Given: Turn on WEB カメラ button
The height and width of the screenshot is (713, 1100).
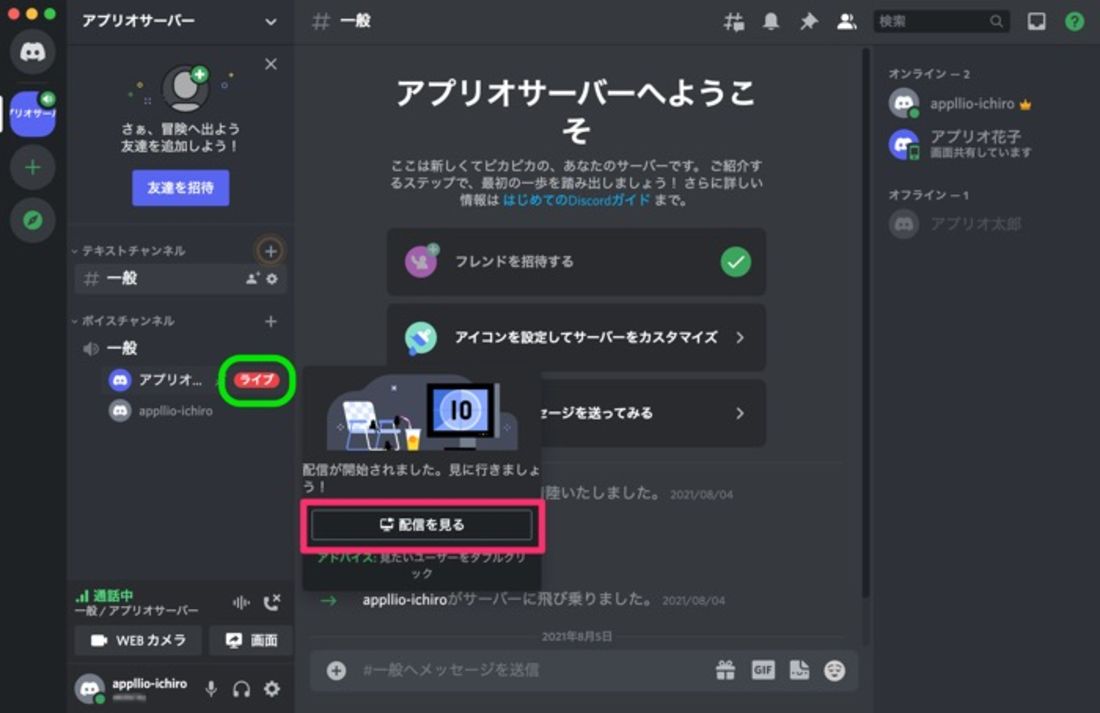Looking at the screenshot, I should pyautogui.click(x=138, y=640).
